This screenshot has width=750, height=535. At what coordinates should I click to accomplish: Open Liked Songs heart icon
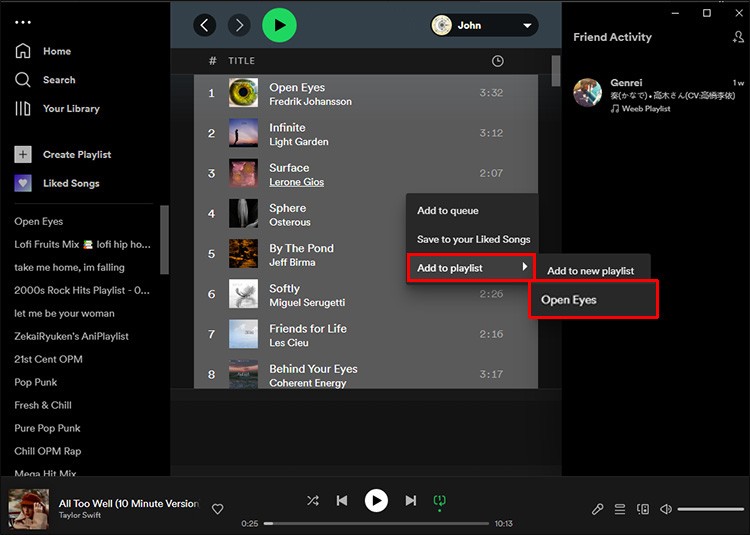(x=23, y=183)
